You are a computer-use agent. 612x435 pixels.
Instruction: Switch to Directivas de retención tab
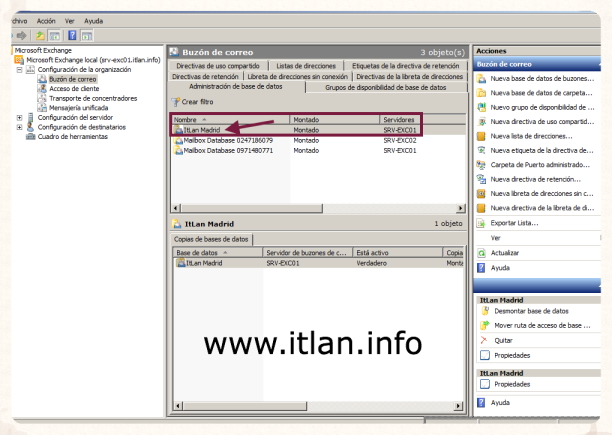[x=205, y=76]
